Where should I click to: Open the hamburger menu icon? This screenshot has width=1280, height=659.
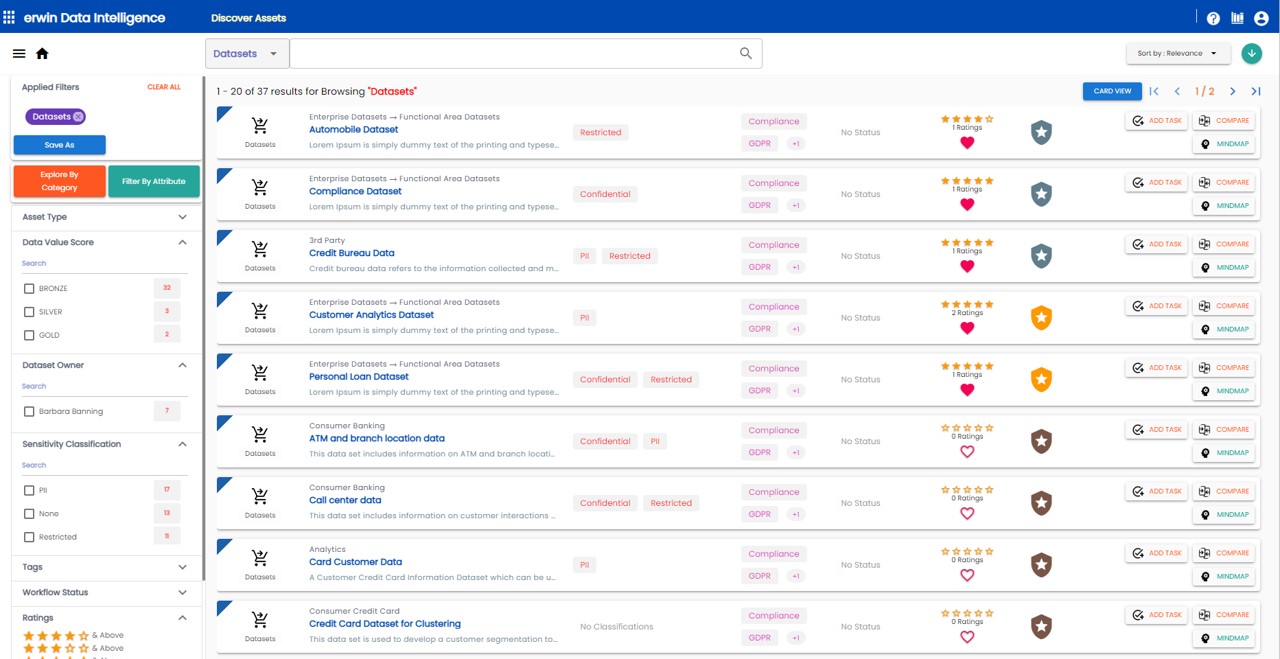point(18,53)
